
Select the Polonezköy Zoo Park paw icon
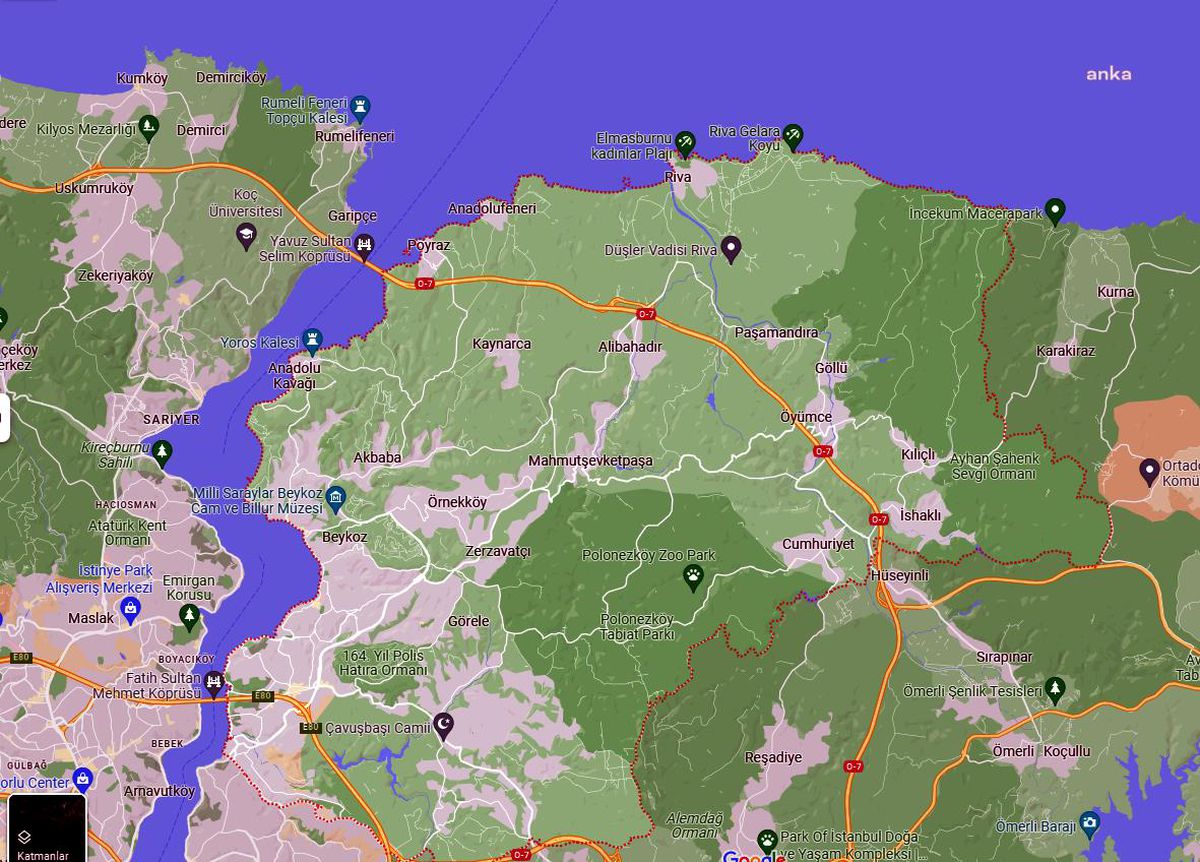[693, 576]
